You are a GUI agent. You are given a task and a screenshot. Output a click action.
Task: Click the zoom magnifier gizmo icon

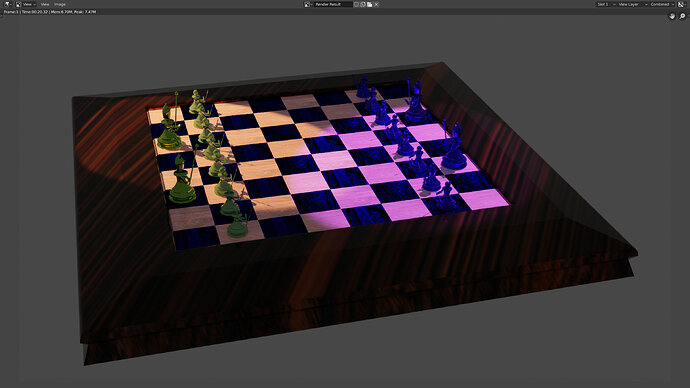682,16
